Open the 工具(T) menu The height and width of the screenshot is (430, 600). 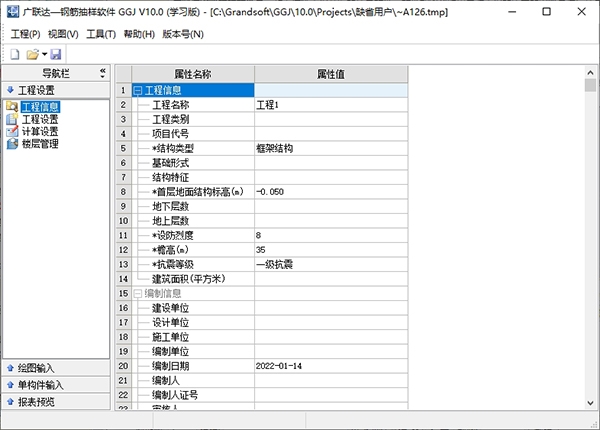click(101, 34)
